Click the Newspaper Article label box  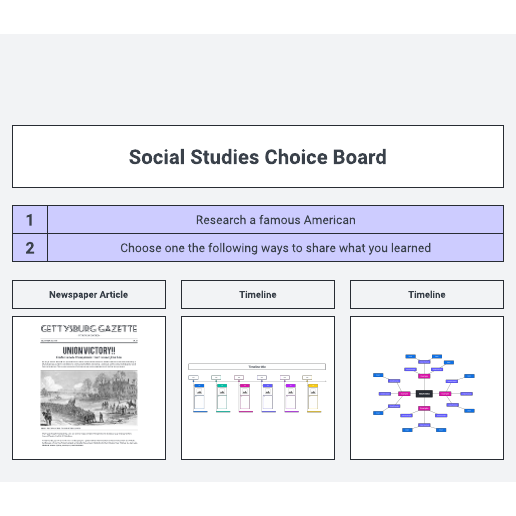pos(89,294)
